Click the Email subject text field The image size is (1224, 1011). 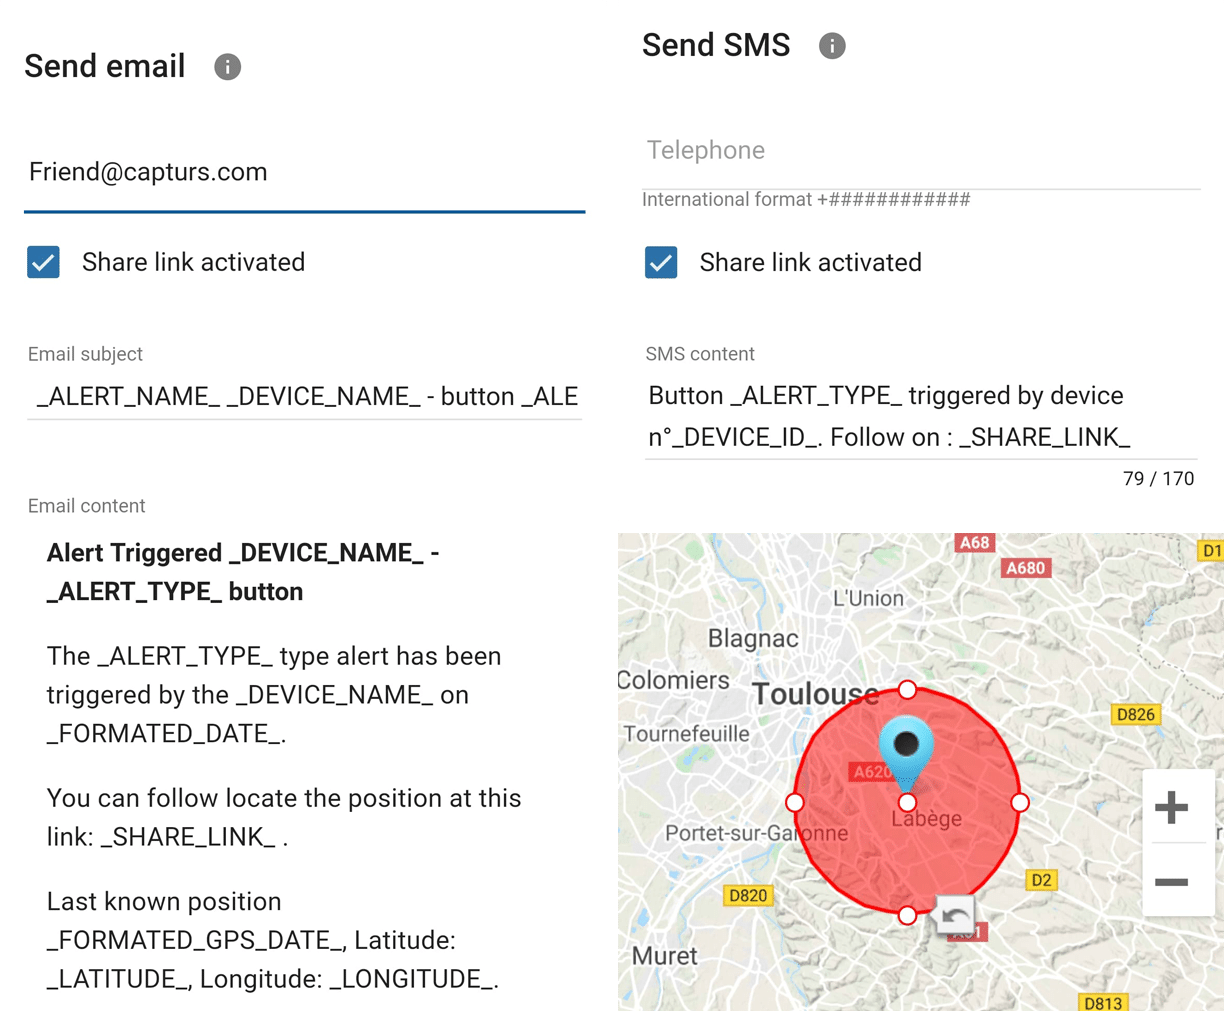tap(304, 396)
